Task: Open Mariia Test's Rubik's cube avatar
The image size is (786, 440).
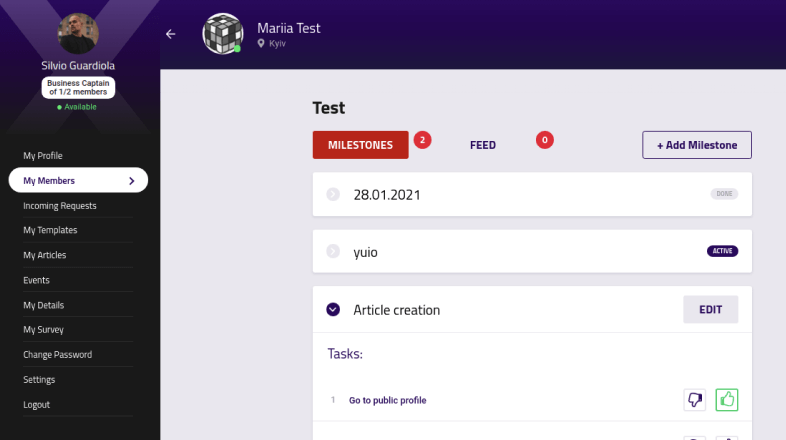Action: click(223, 34)
